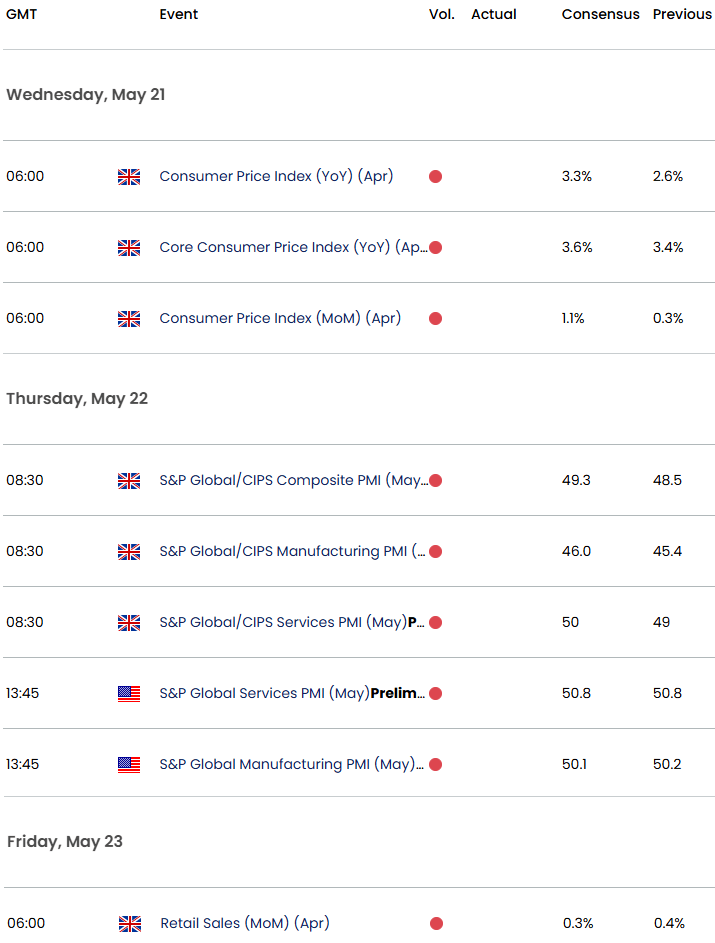Toggle visibility of Manufacturing PMI volatility dot

(x=435, y=551)
